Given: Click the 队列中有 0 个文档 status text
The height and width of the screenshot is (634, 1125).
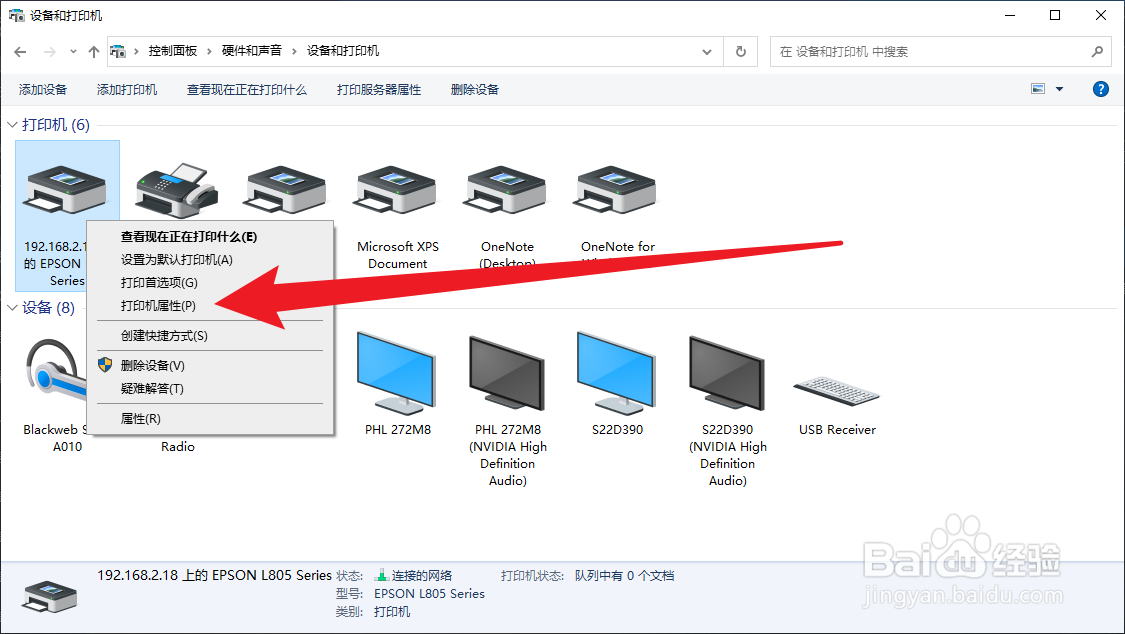Looking at the screenshot, I should (624, 576).
